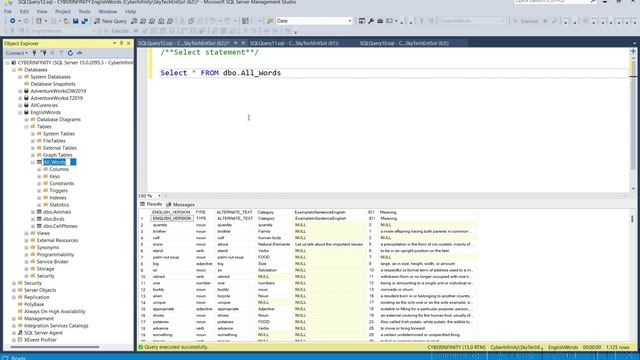Click the XMLA Query icon
The image size is (640, 360).
coord(161,21)
